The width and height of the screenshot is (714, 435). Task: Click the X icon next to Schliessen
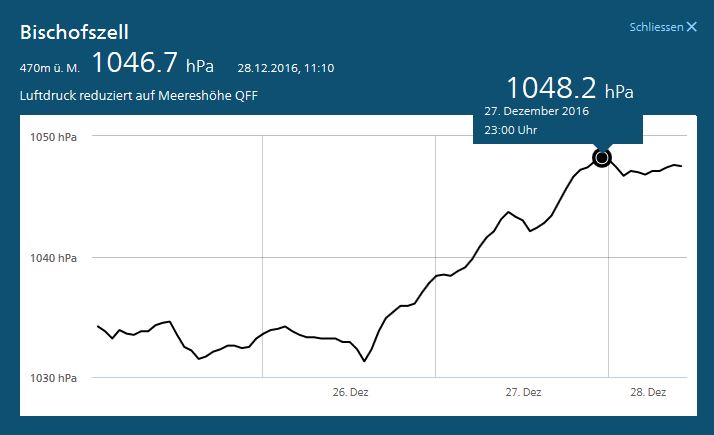pyautogui.click(x=691, y=27)
